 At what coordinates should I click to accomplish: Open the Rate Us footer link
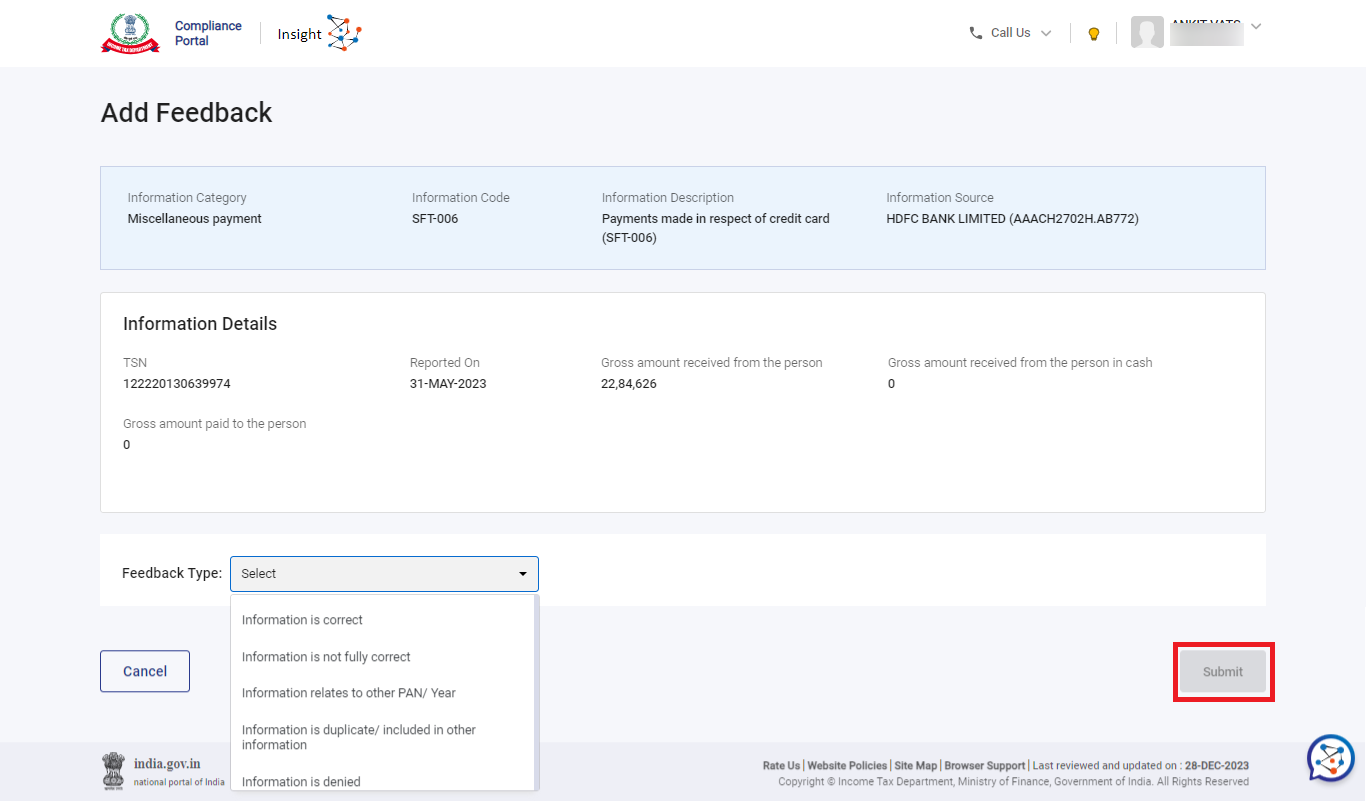pyautogui.click(x=781, y=766)
